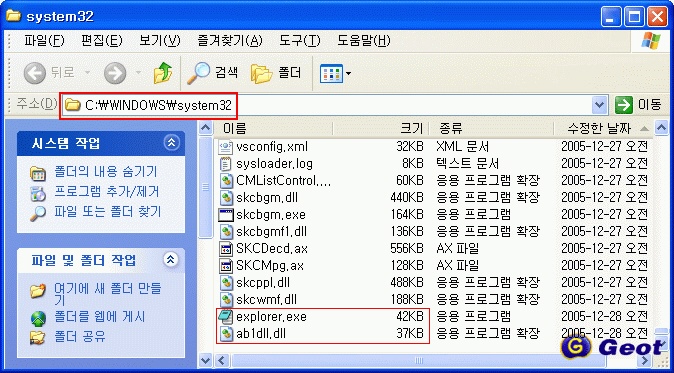The width and height of the screenshot is (674, 373).
Task: Select the skcwmf.dll file name
Action: pos(266,300)
